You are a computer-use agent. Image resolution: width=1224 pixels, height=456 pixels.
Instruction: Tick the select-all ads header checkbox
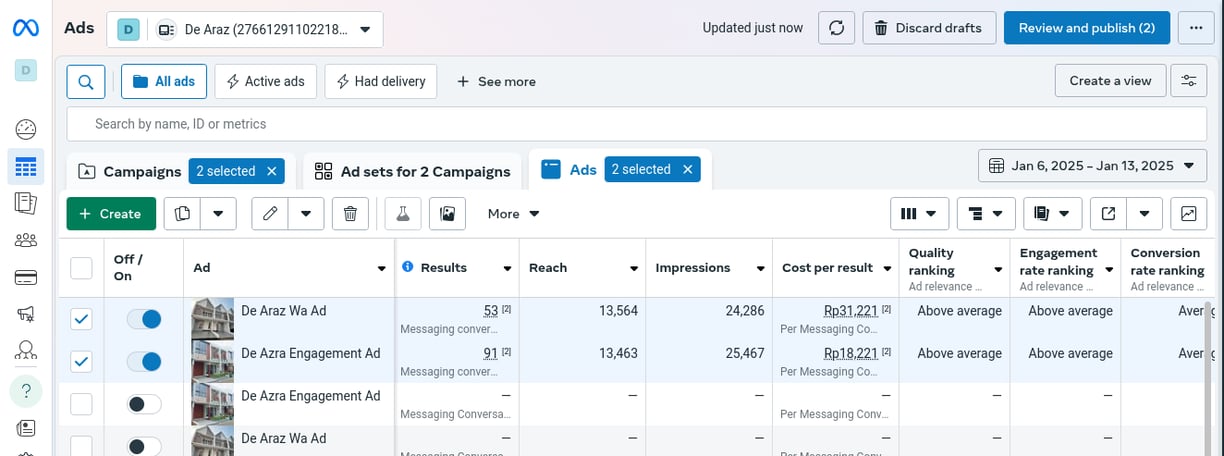[x=81, y=268]
